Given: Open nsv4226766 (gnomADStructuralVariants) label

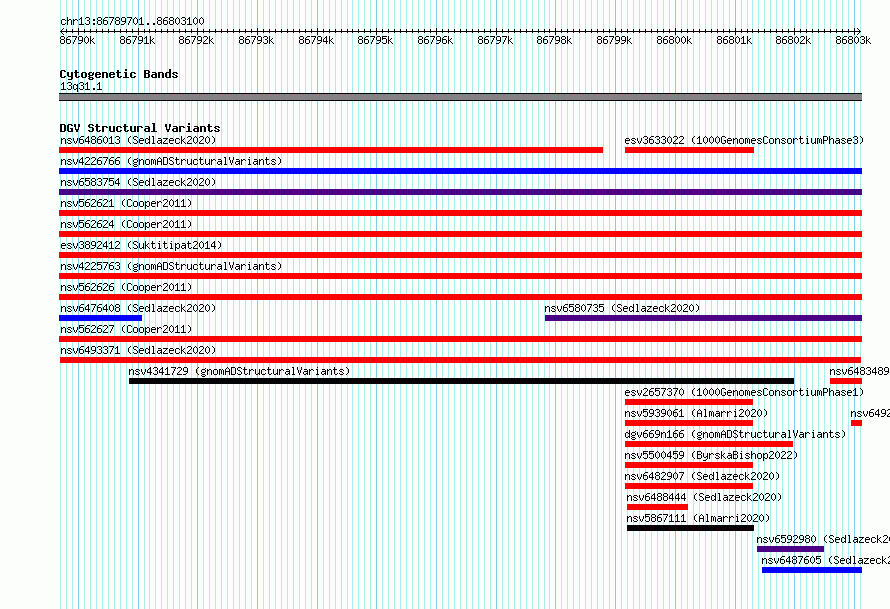Looking at the screenshot, I should 171,161.
